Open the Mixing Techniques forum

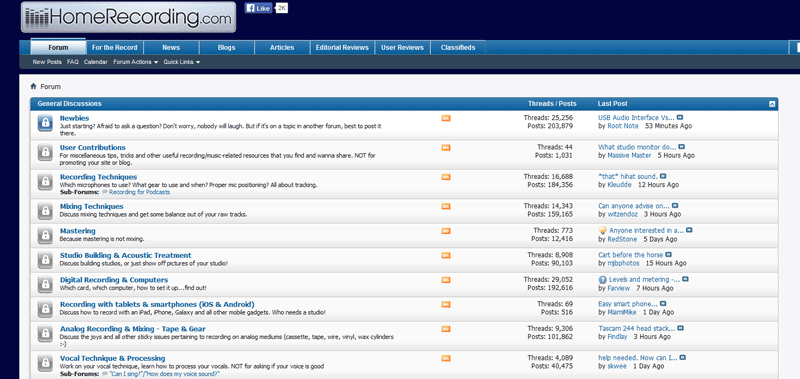pyautogui.click(x=92, y=207)
